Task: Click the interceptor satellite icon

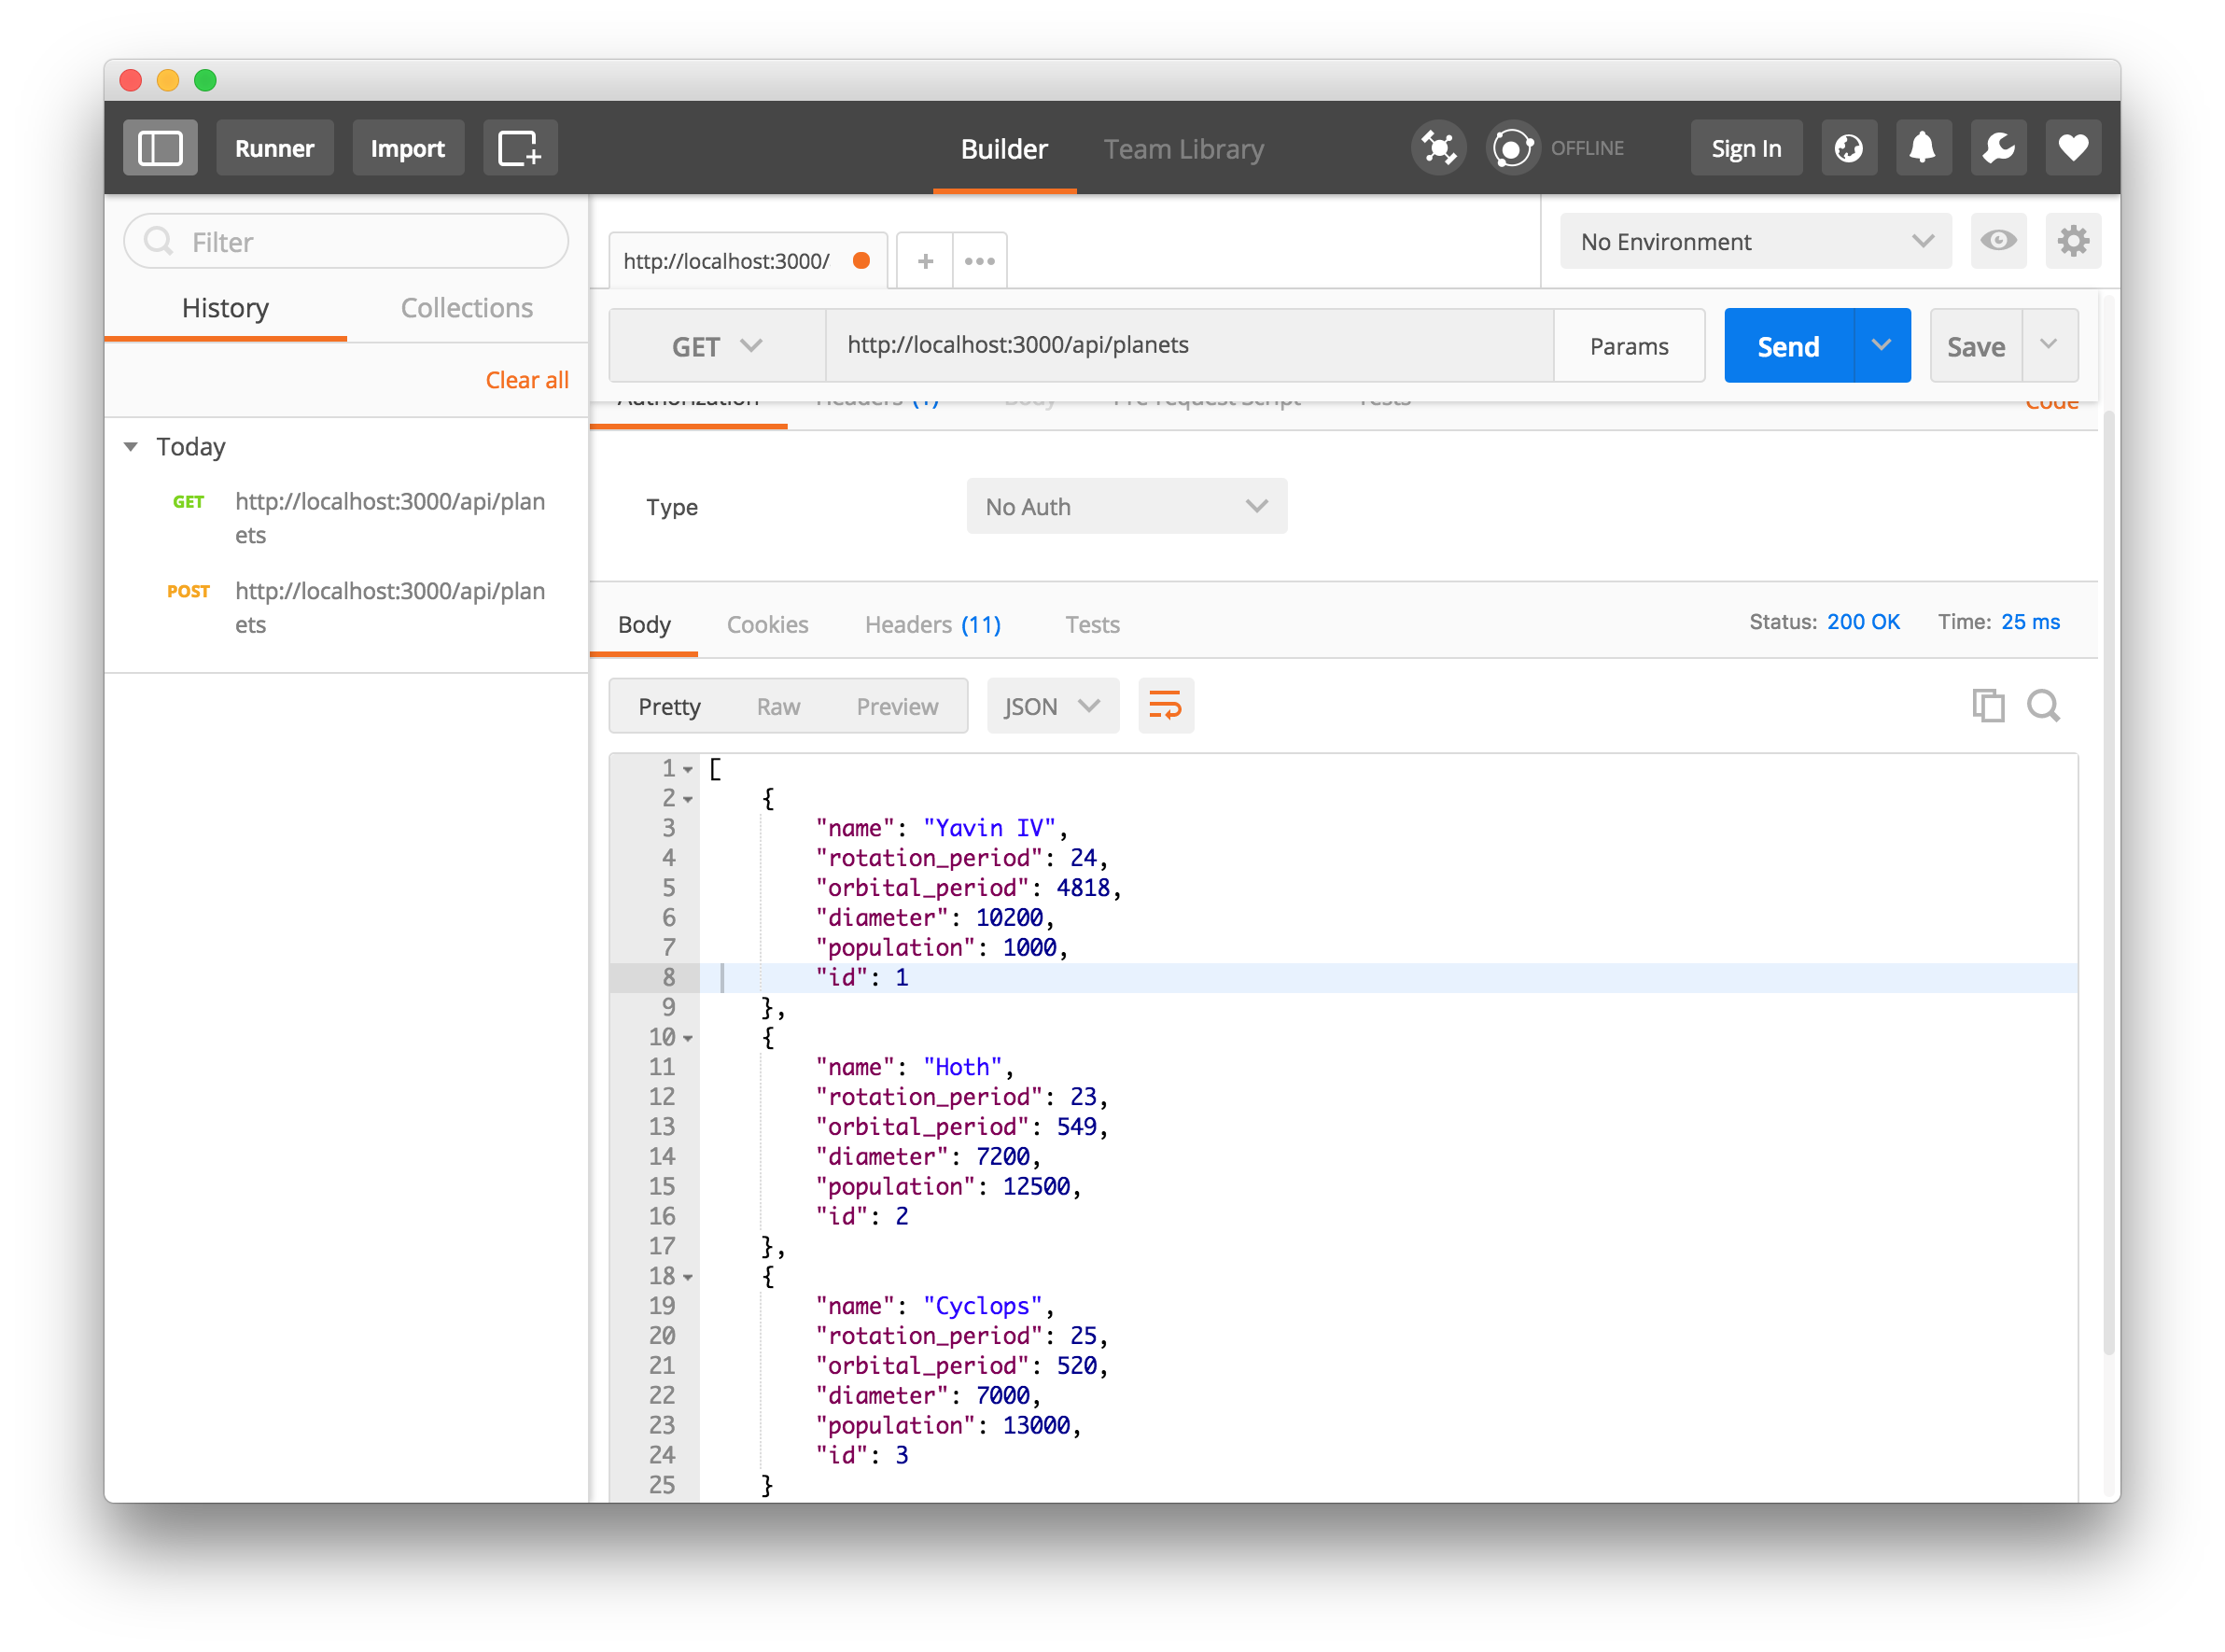Action: tap(1438, 148)
